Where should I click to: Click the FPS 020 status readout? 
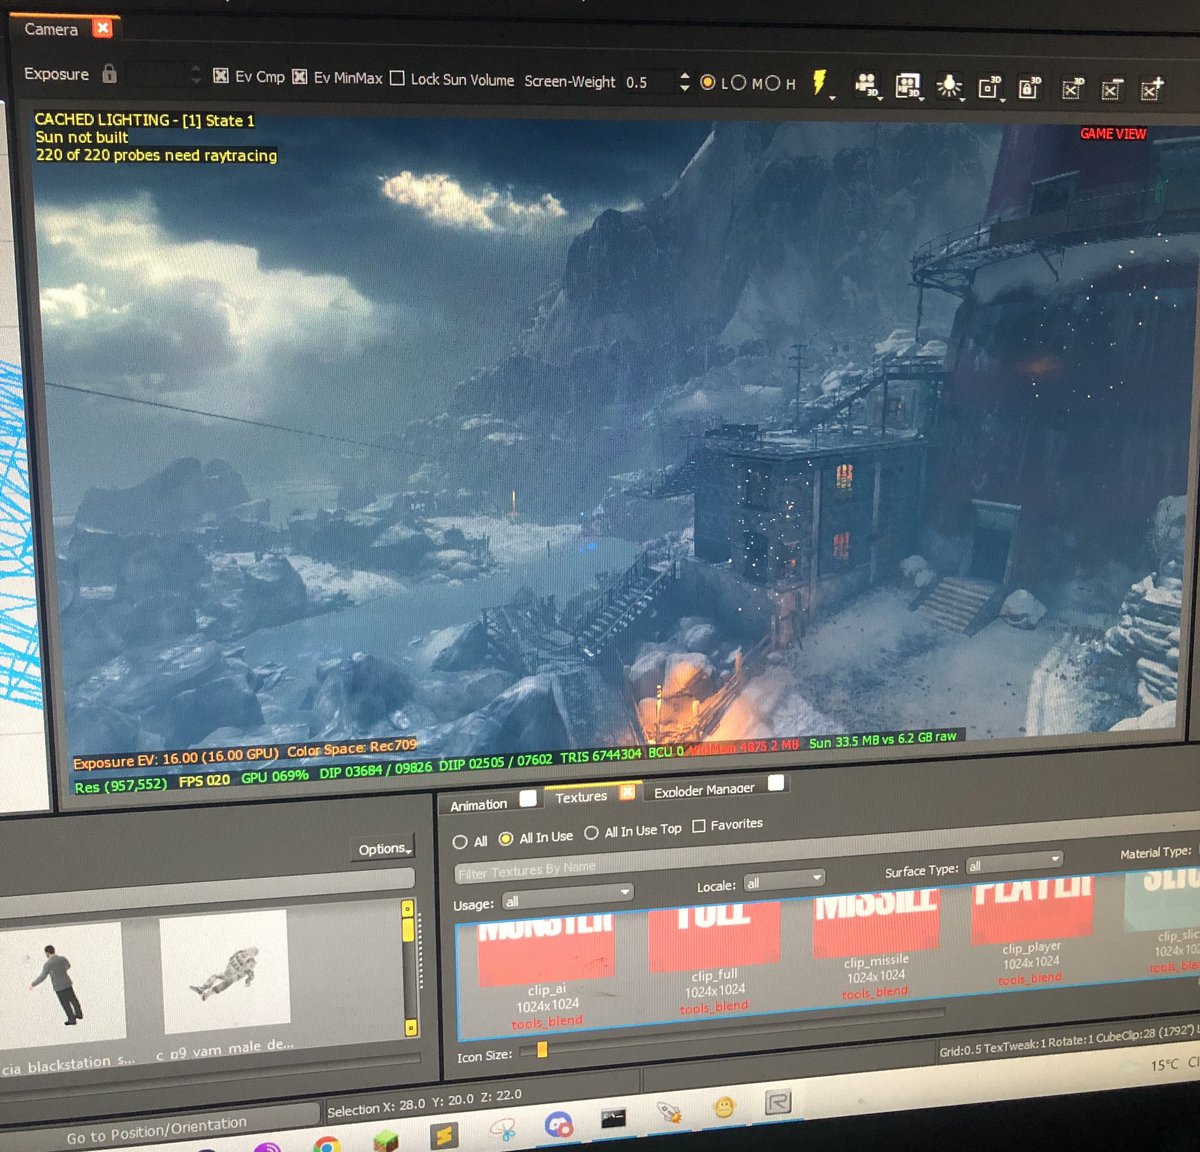click(x=204, y=781)
